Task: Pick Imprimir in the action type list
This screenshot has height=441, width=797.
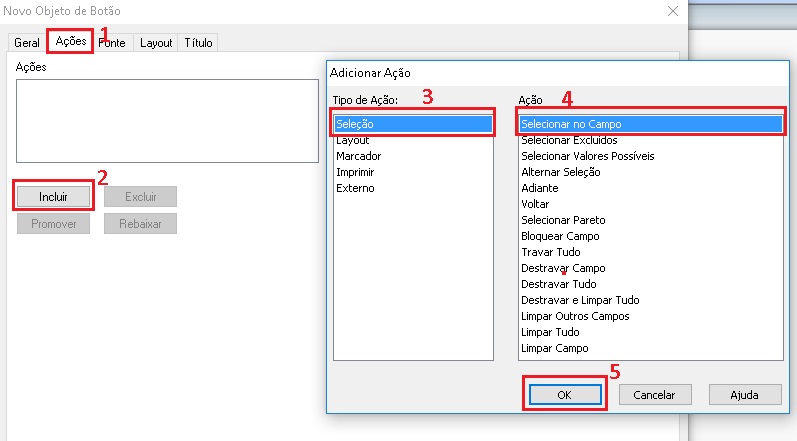Action: (356, 172)
